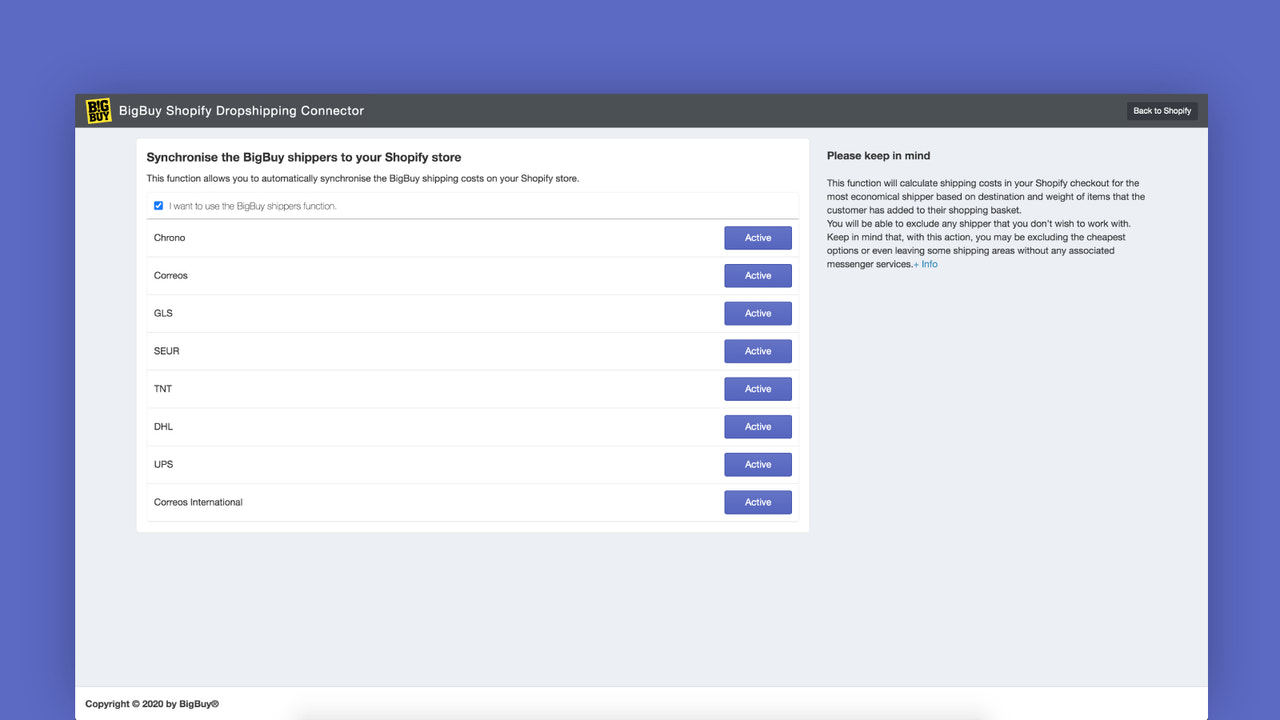1280x720 pixels.
Task: Toggle the Correos shipper off
Action: tap(757, 275)
